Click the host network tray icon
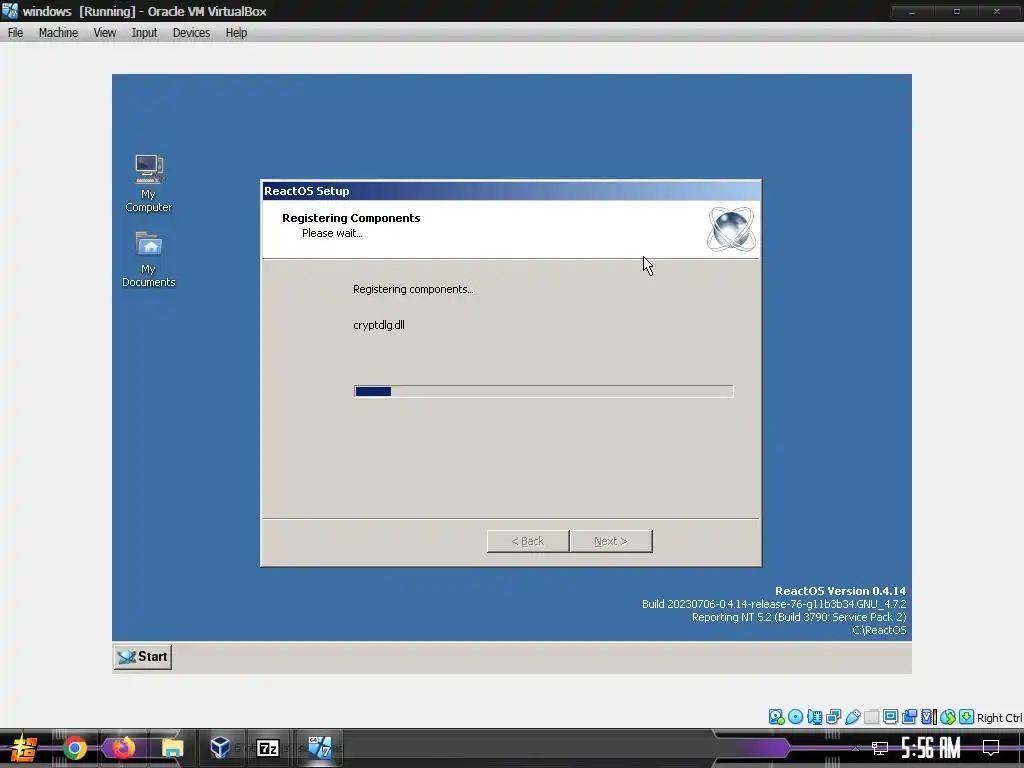 click(880, 748)
